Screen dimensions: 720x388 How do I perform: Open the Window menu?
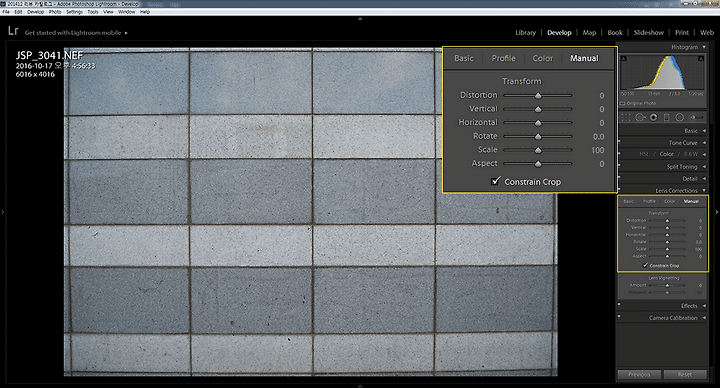[x=127, y=12]
